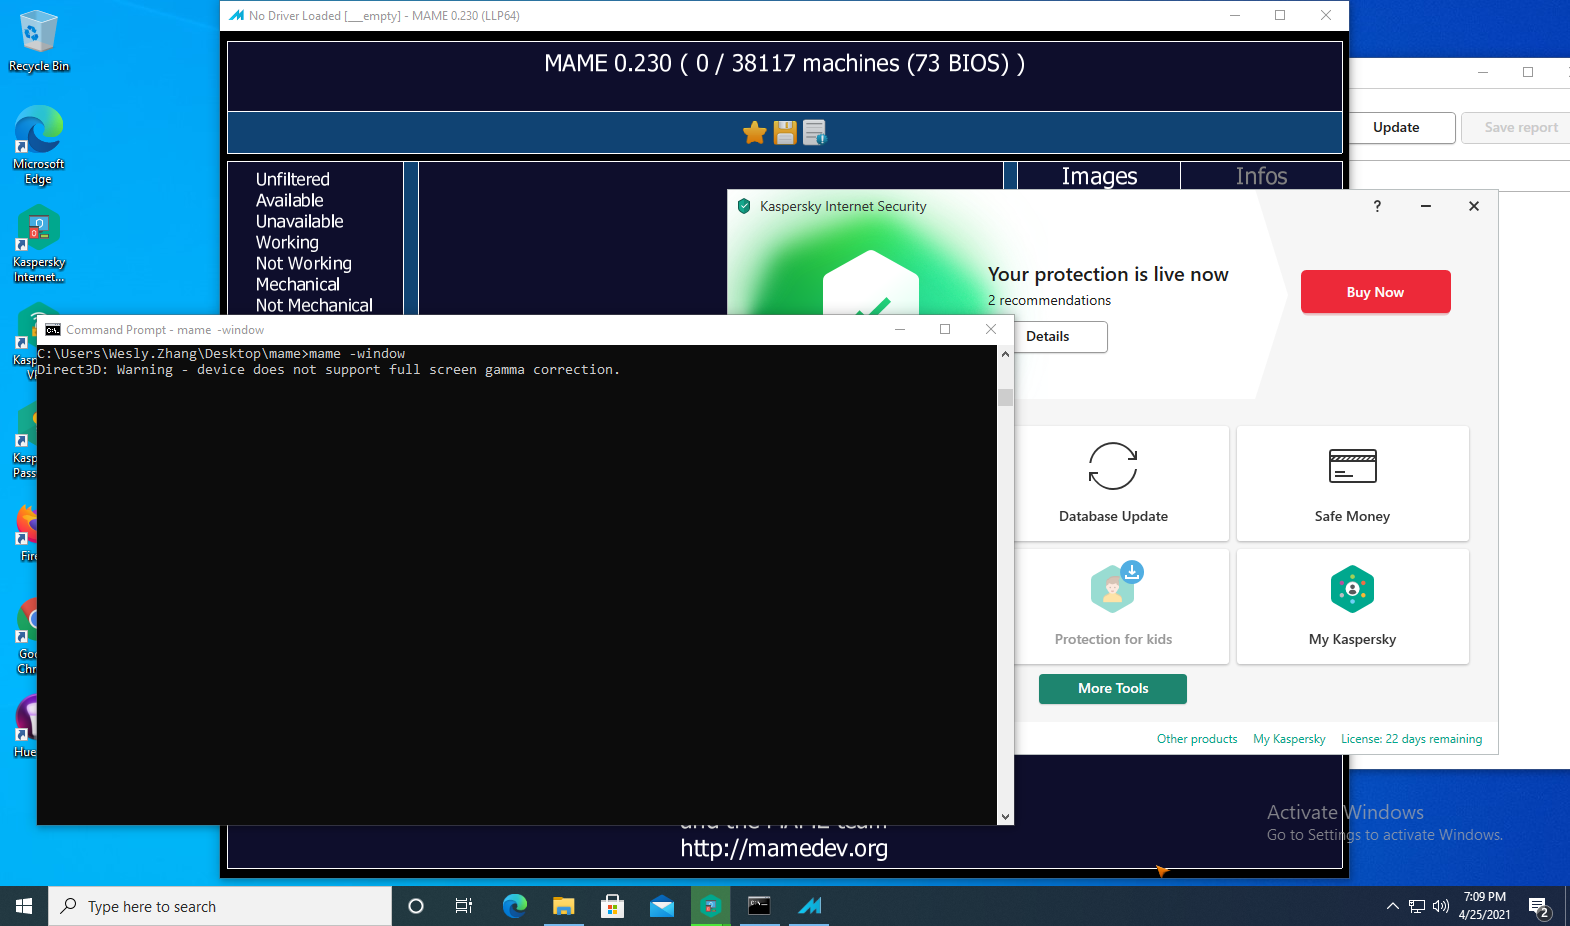Click the document info icon in MAME toolbar
The height and width of the screenshot is (926, 1570).
815,132
